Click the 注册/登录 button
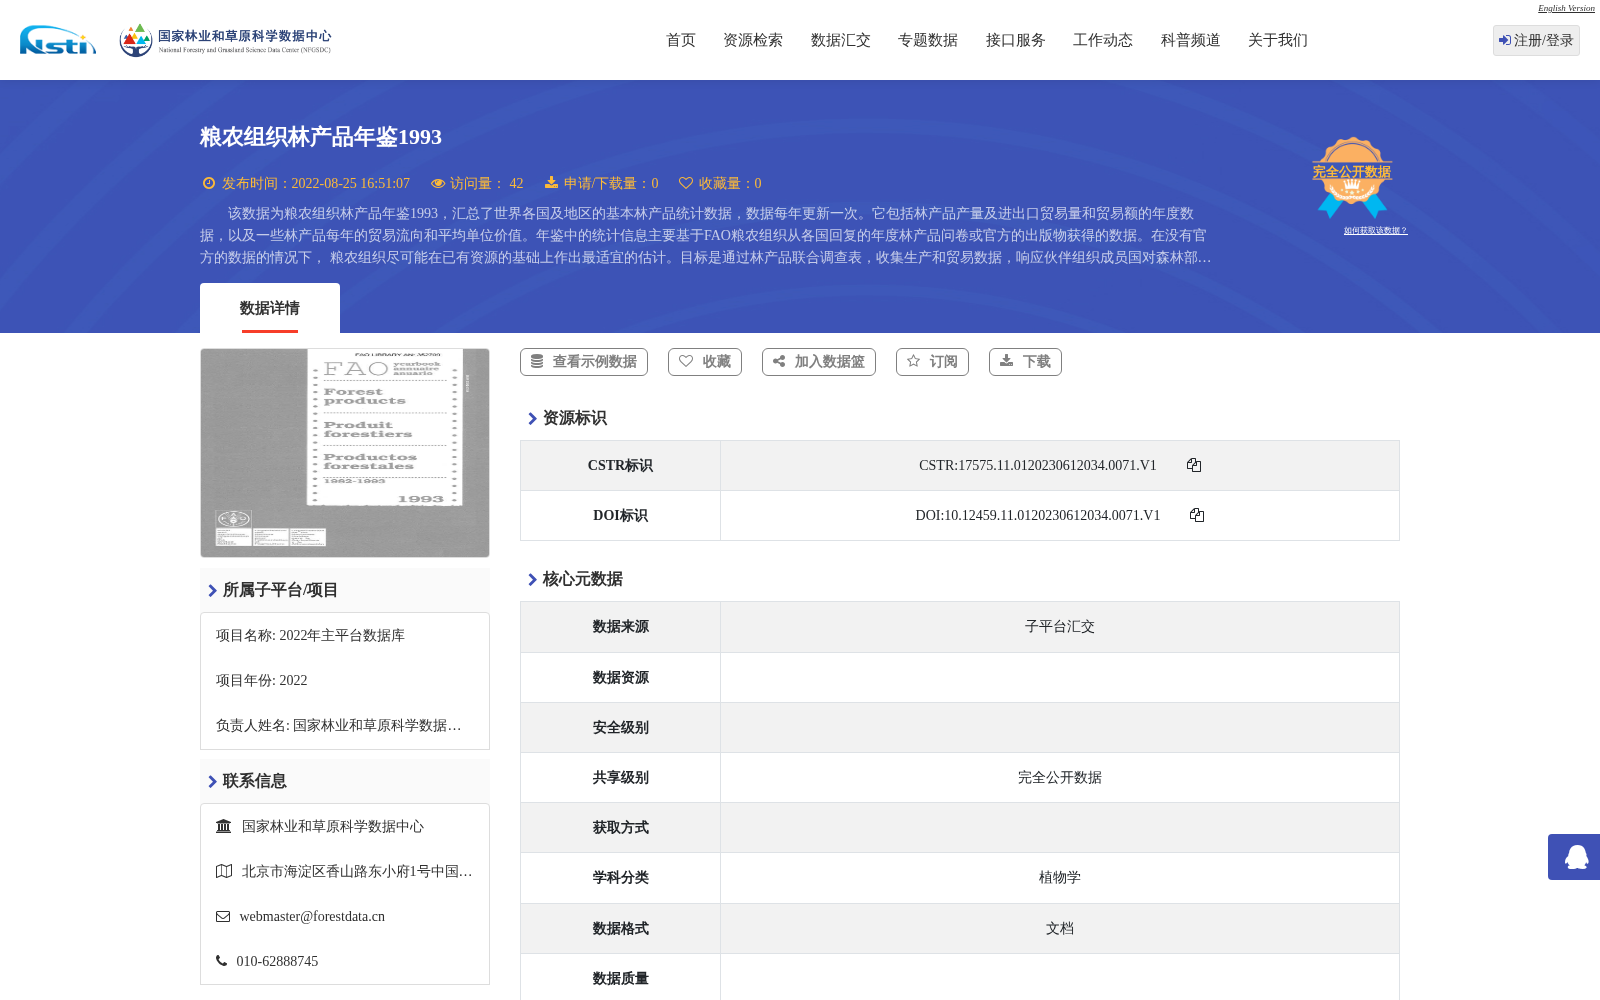1600x1000 pixels. coord(1536,40)
